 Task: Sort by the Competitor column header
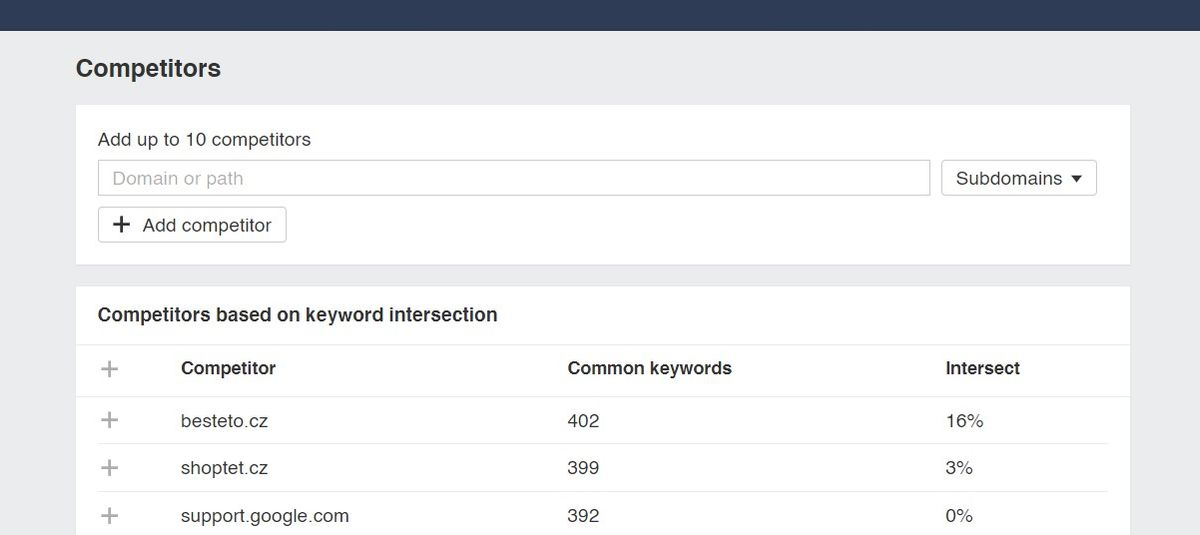[228, 368]
